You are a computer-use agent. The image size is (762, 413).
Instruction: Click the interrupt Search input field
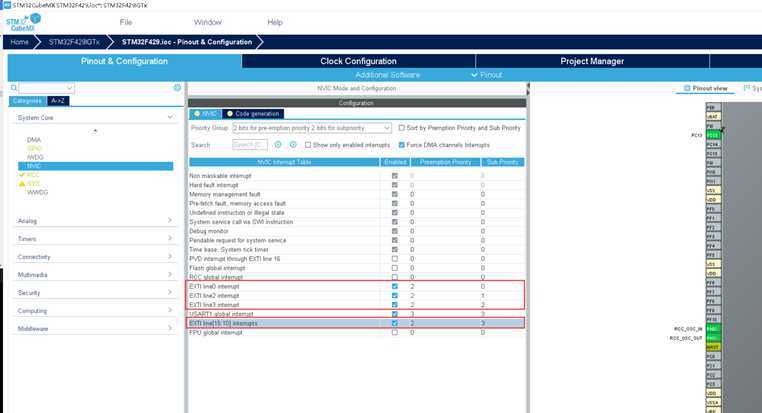[250, 145]
